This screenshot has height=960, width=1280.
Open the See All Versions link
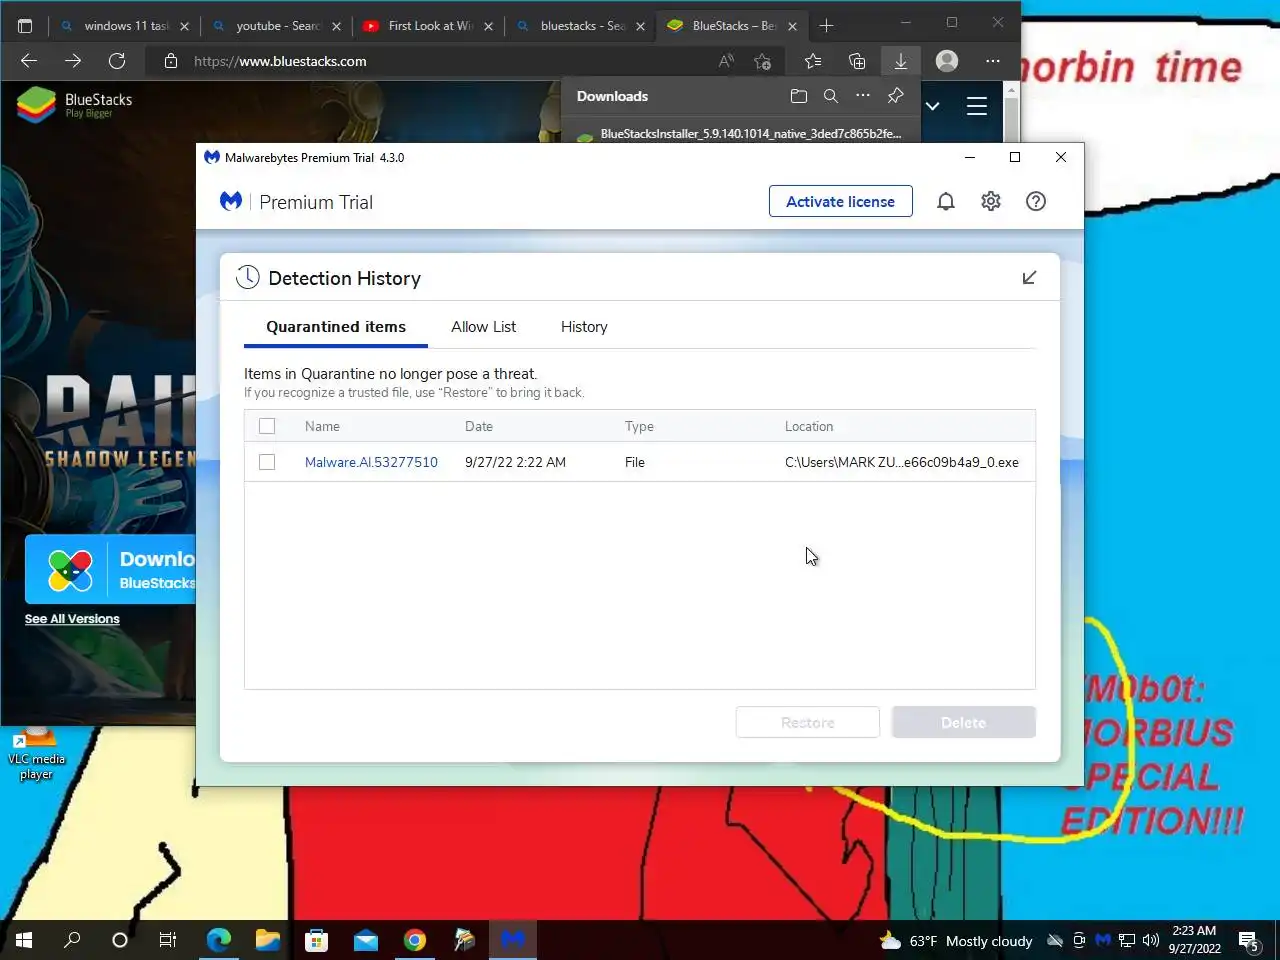[72, 619]
